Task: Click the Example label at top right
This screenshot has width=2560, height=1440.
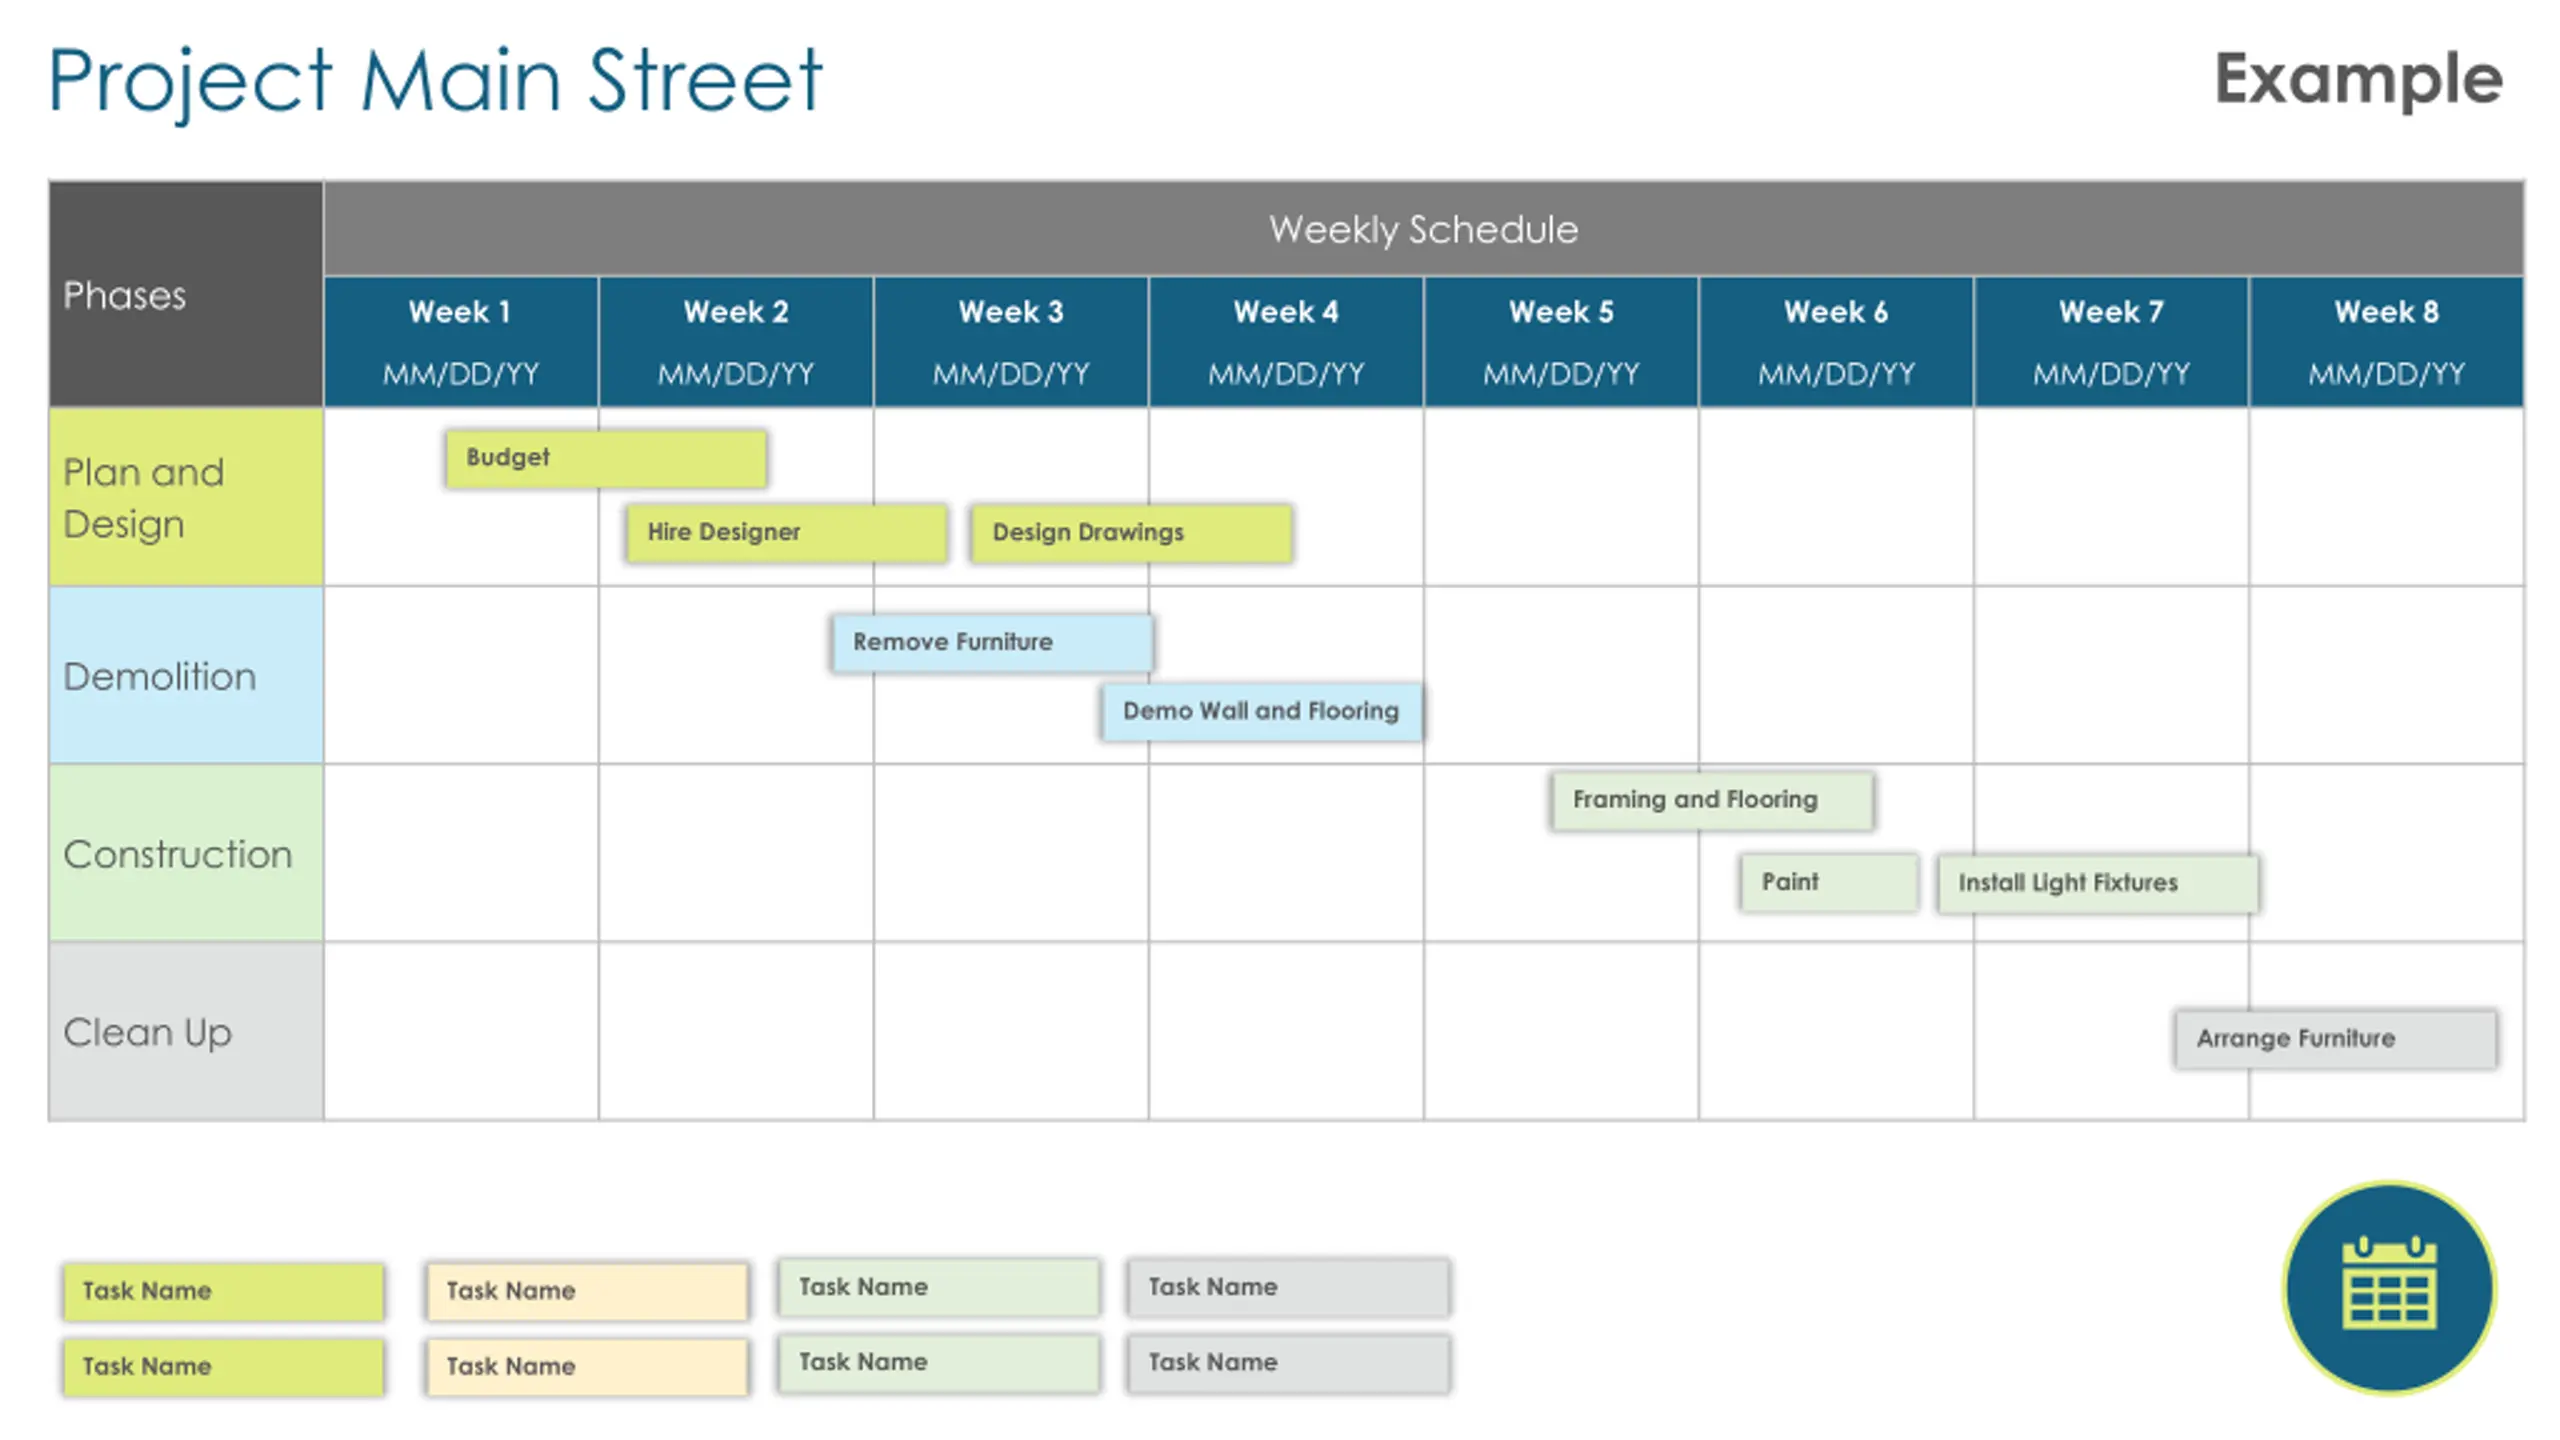Action: coord(2358,78)
